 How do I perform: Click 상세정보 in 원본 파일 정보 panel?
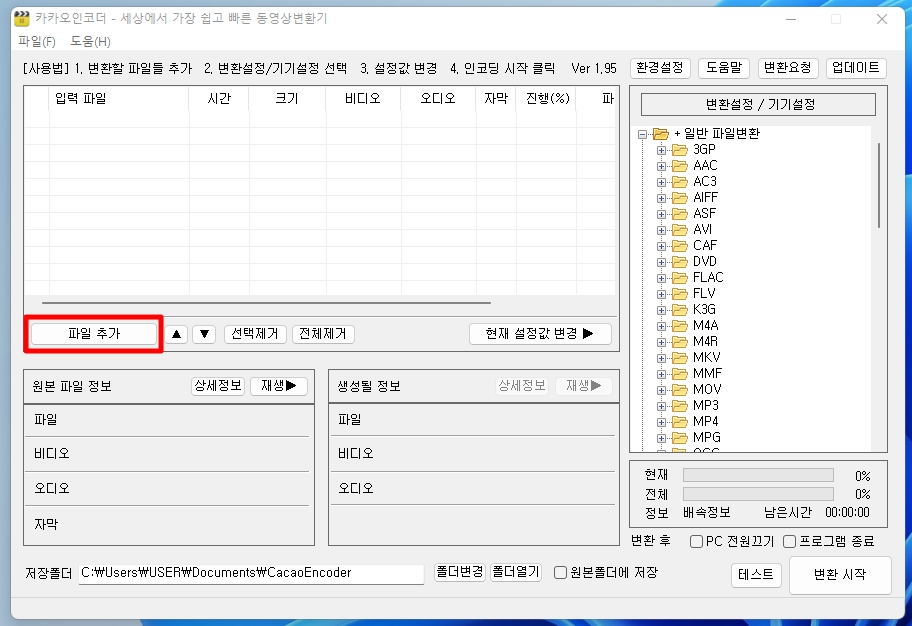coord(218,386)
